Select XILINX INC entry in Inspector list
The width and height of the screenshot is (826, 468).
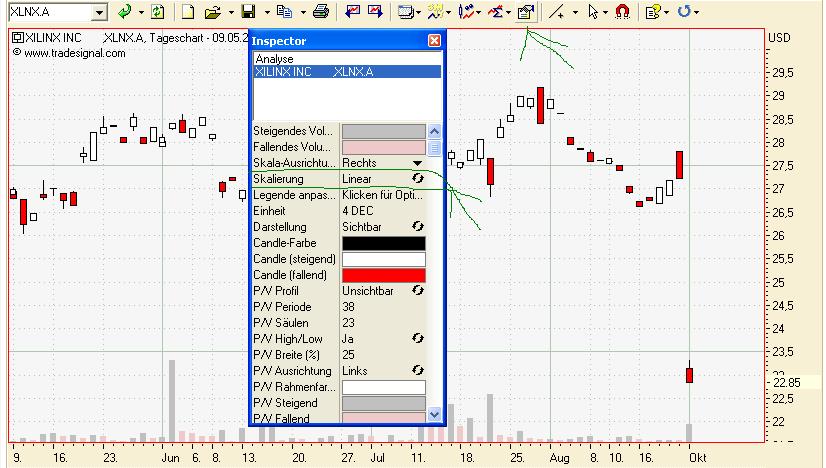coord(347,72)
